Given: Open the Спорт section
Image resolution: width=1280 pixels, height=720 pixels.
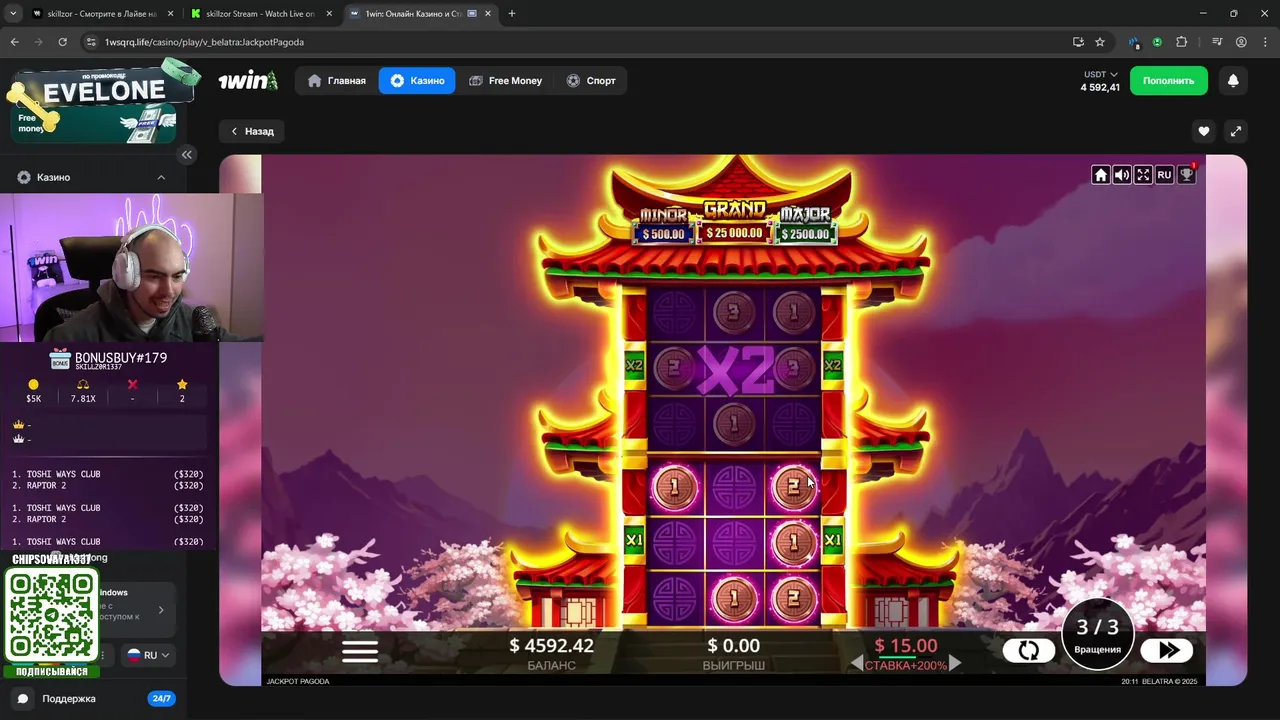Looking at the screenshot, I should point(591,81).
